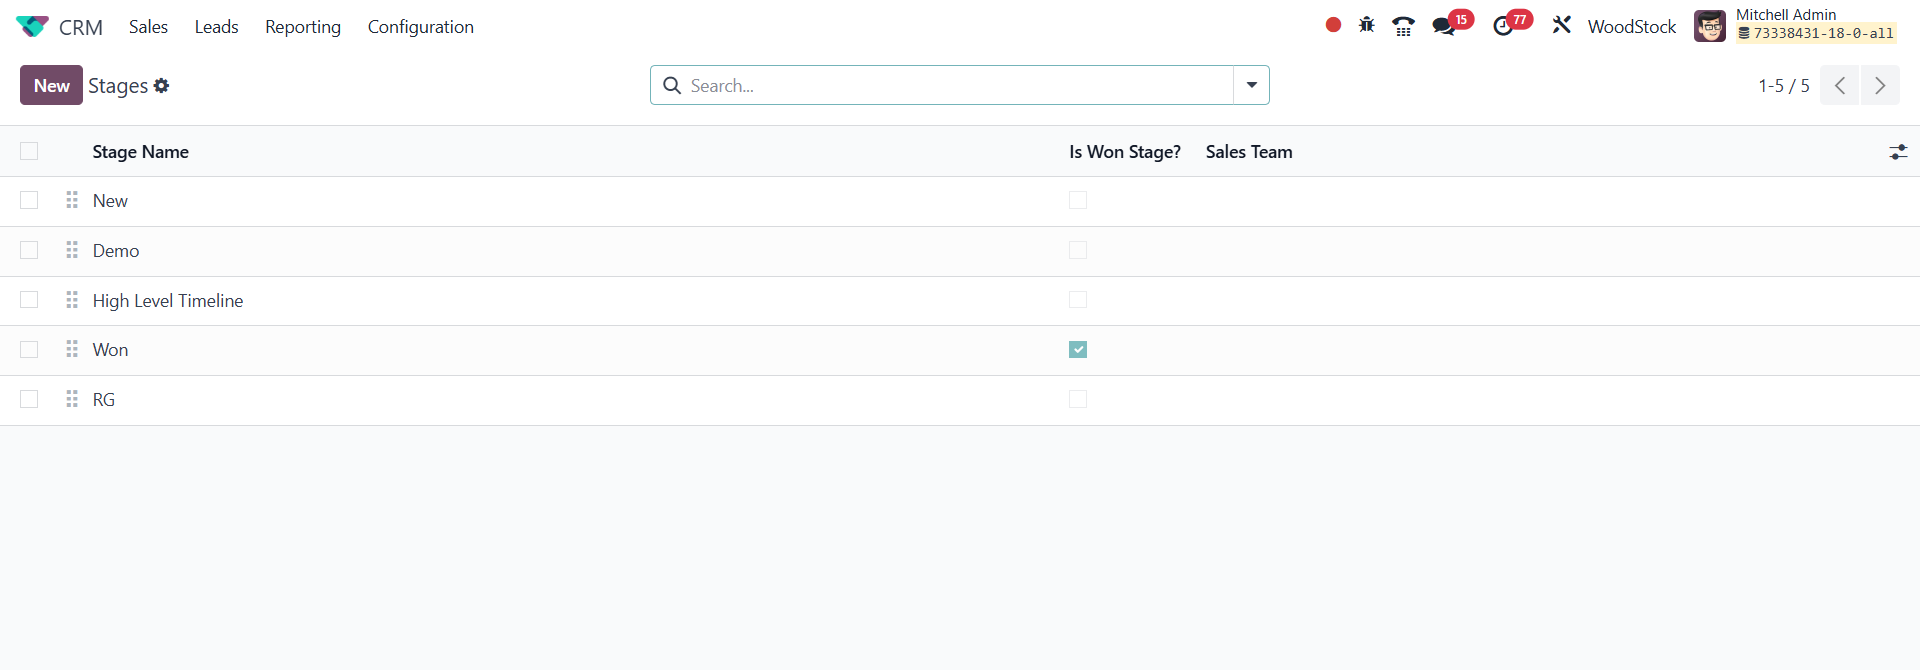1920x670 pixels.
Task: Click the New button to create stage
Action: [x=51, y=85]
